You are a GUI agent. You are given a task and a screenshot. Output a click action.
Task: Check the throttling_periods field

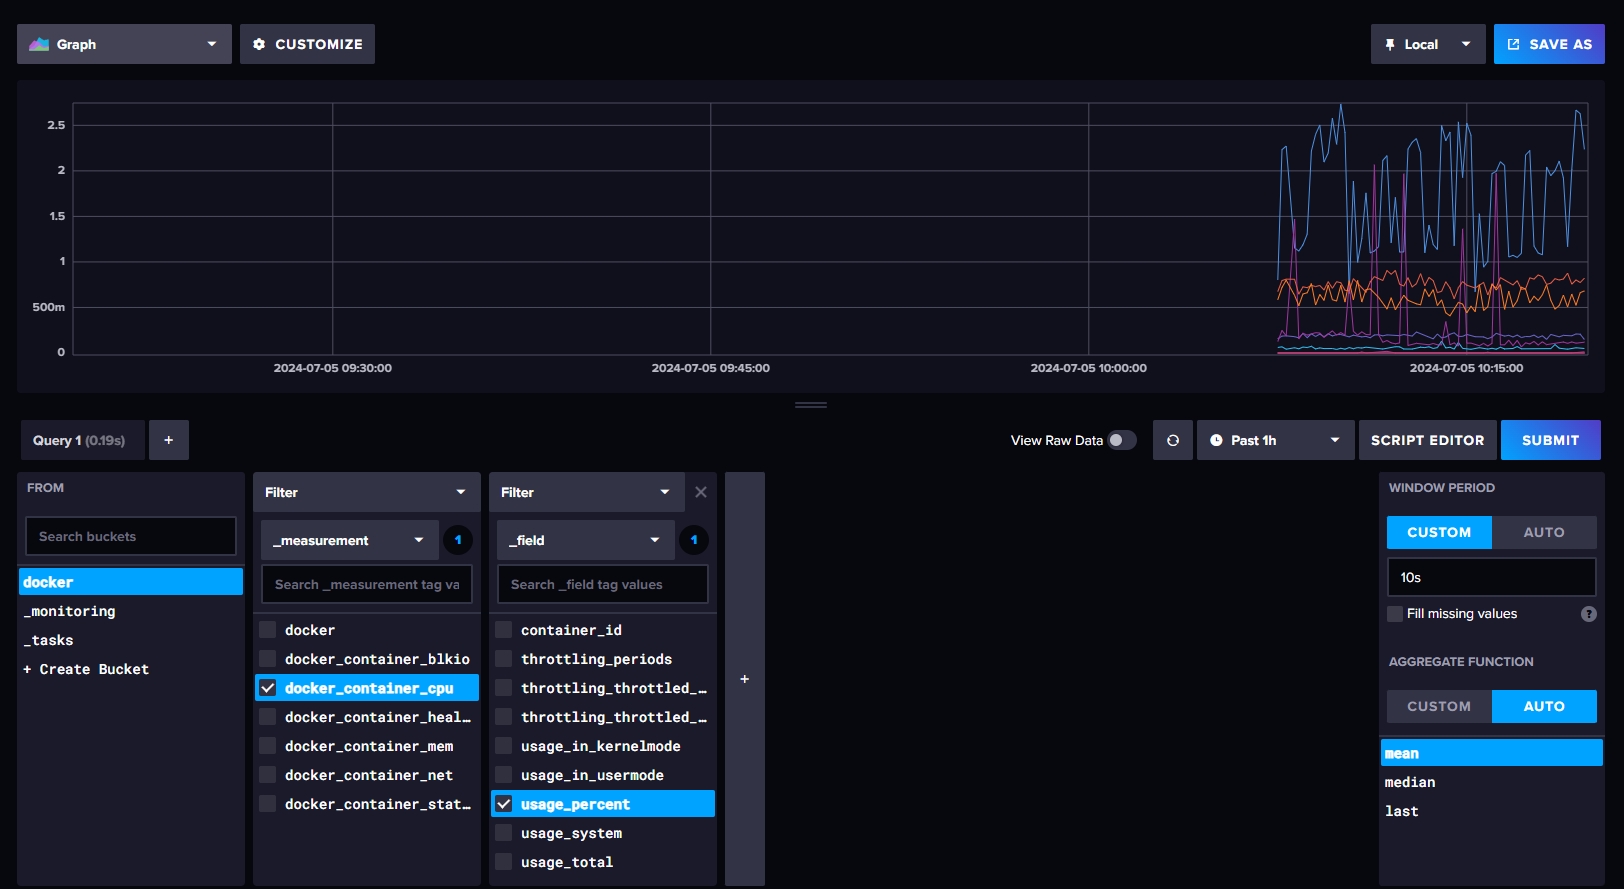[504, 659]
